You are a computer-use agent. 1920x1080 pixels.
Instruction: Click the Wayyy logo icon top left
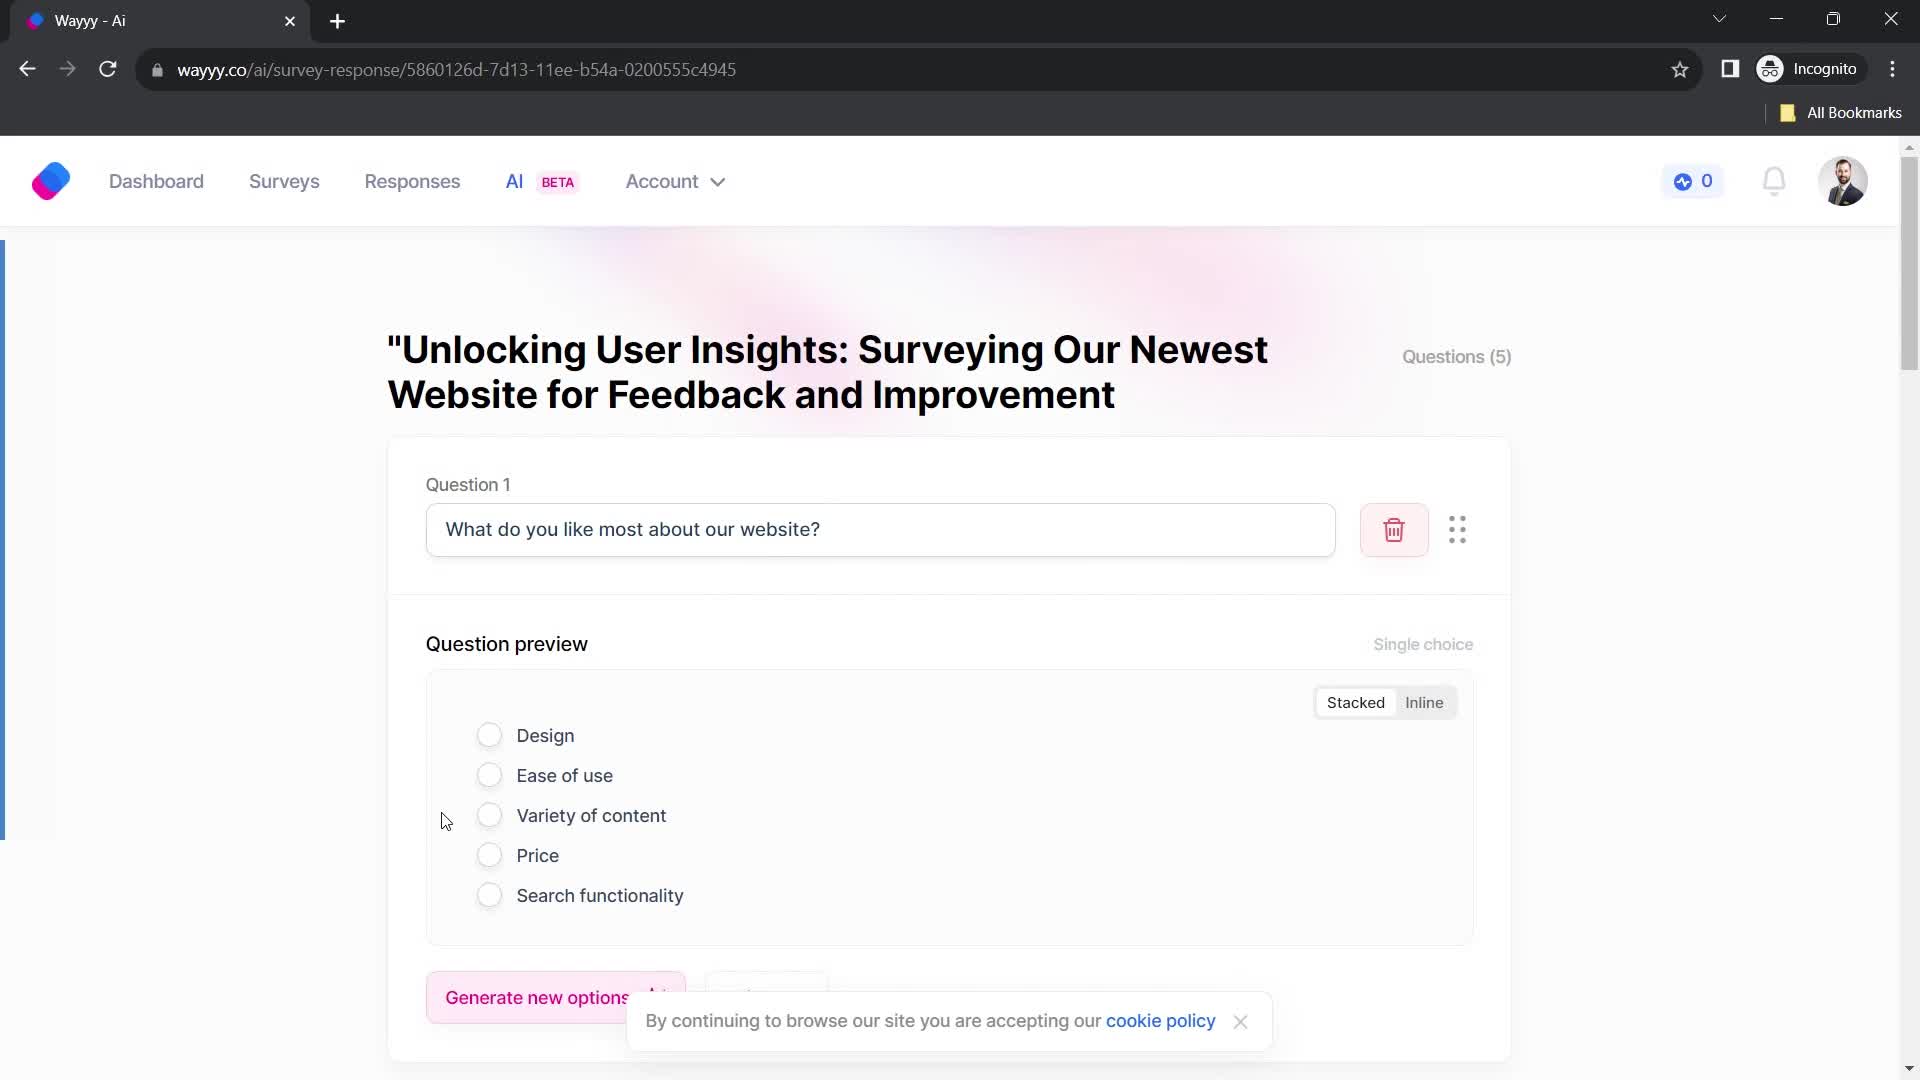50,181
